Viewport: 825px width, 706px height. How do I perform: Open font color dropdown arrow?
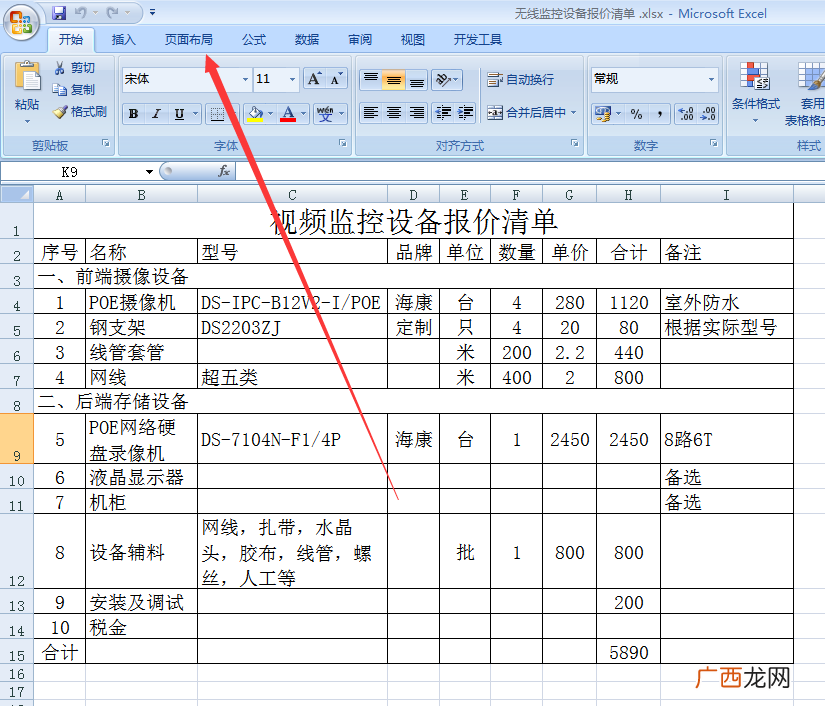304,114
